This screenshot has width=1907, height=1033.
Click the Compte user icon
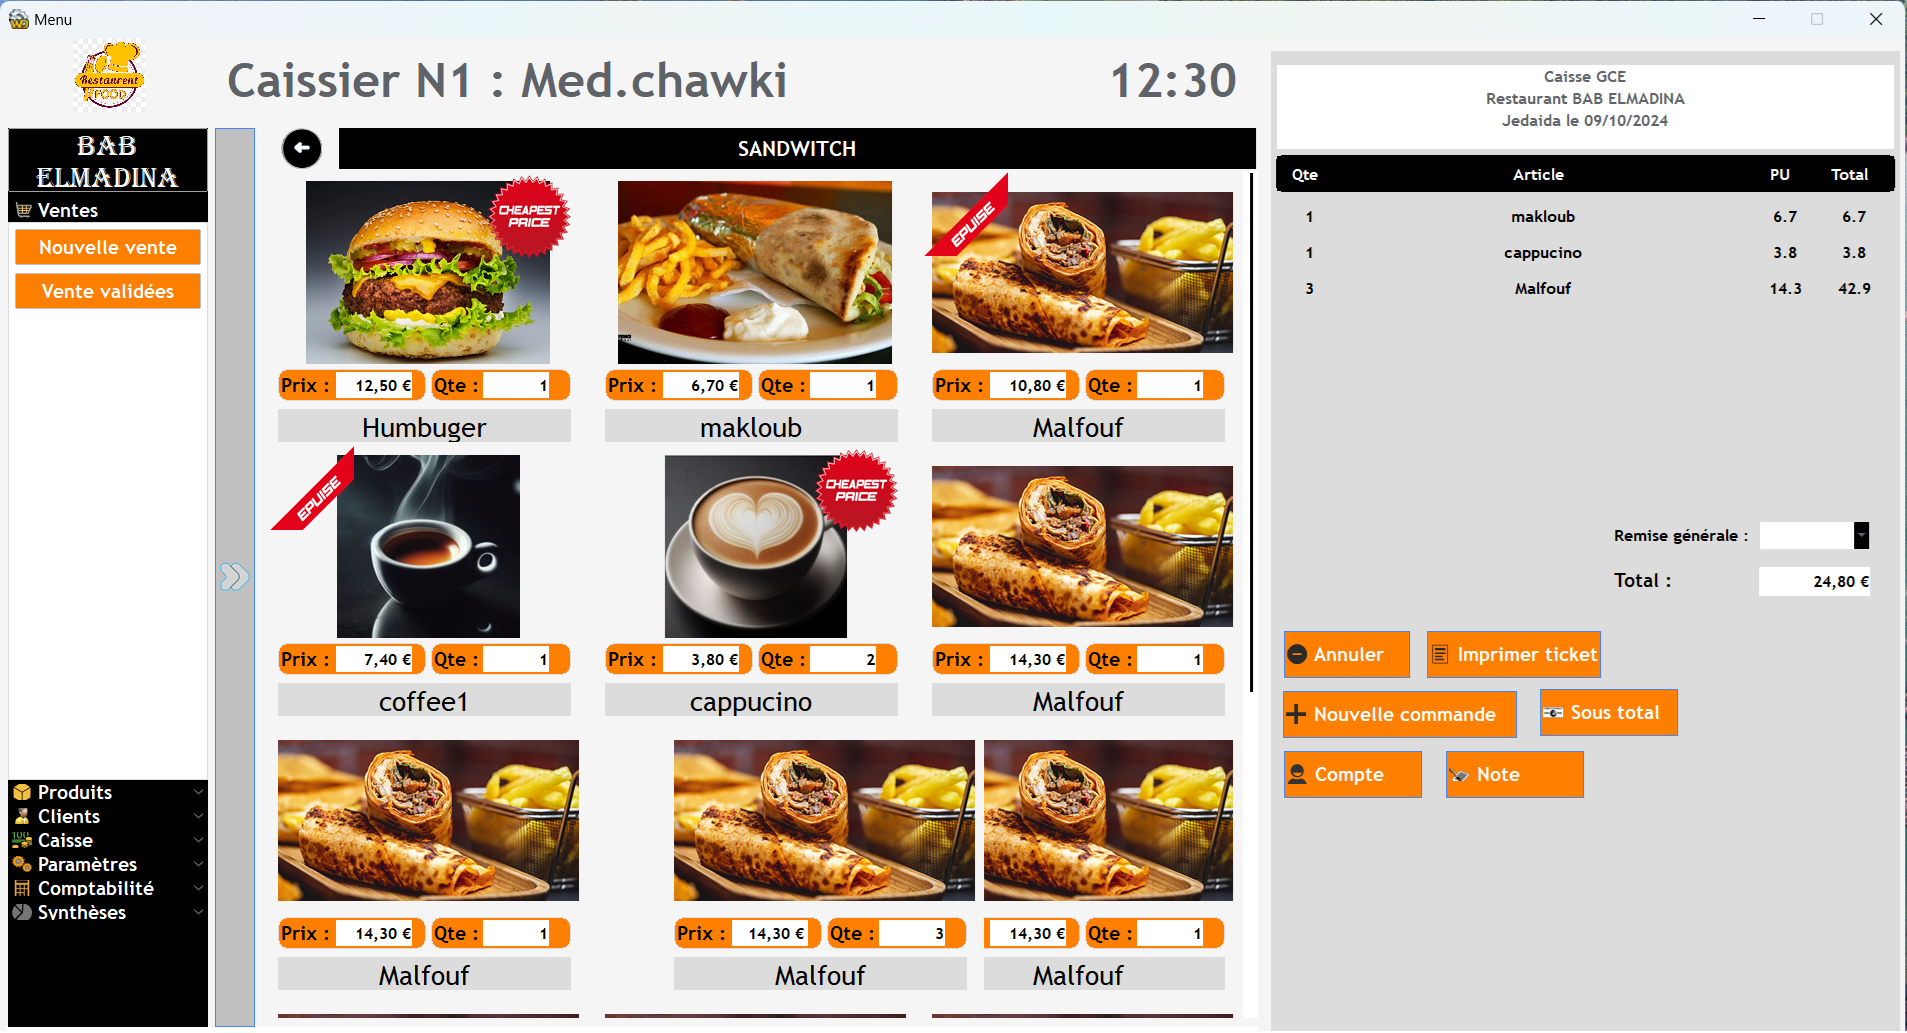coord(1298,775)
